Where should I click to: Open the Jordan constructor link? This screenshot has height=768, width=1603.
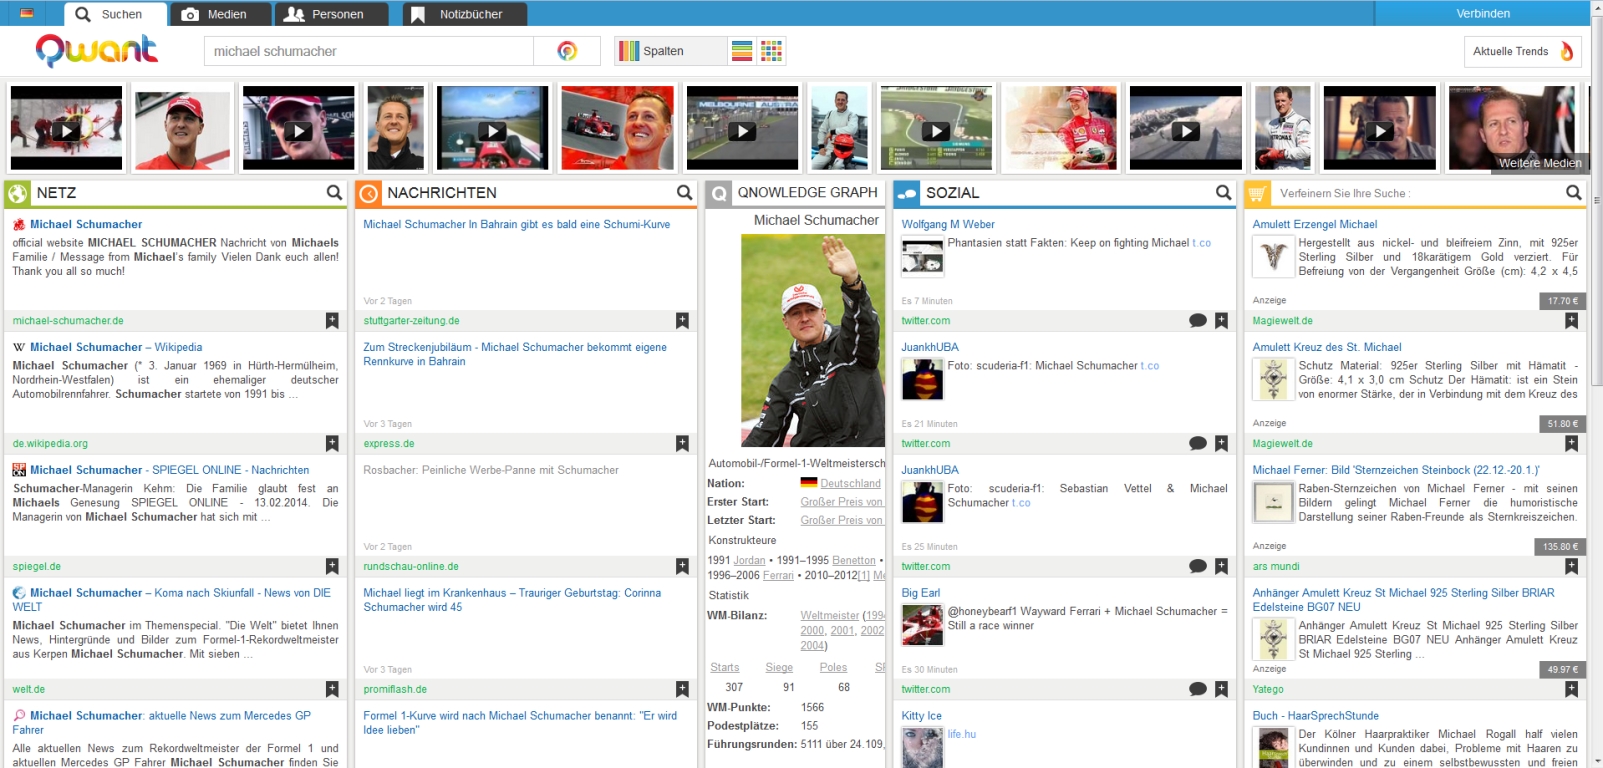point(749,561)
